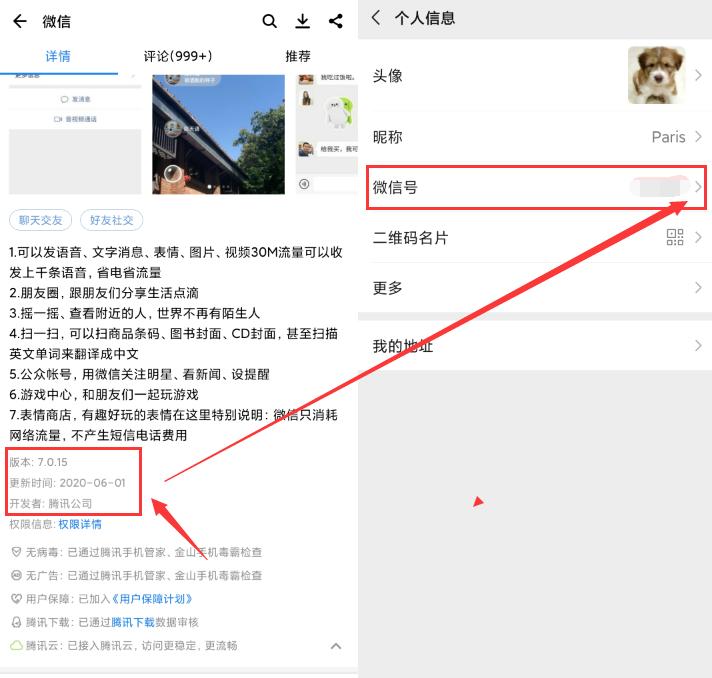
Task: Open the 更多 row chevron
Action: (x=698, y=287)
